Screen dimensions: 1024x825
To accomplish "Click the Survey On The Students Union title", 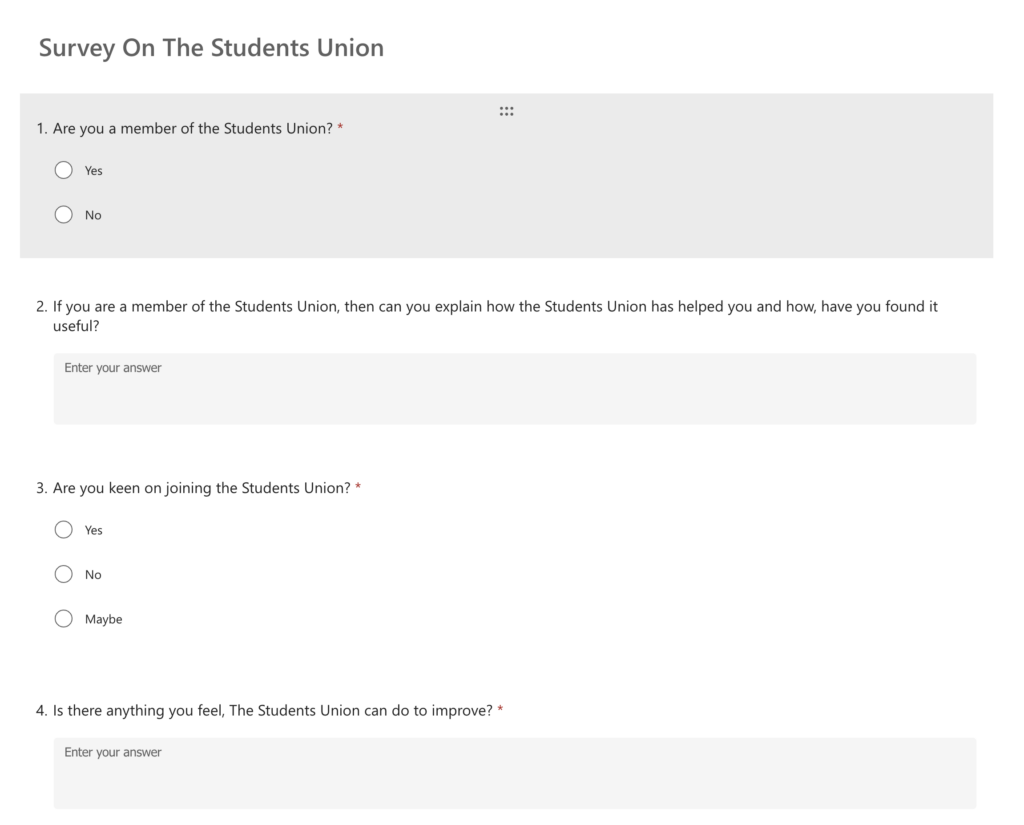I will pos(211,48).
